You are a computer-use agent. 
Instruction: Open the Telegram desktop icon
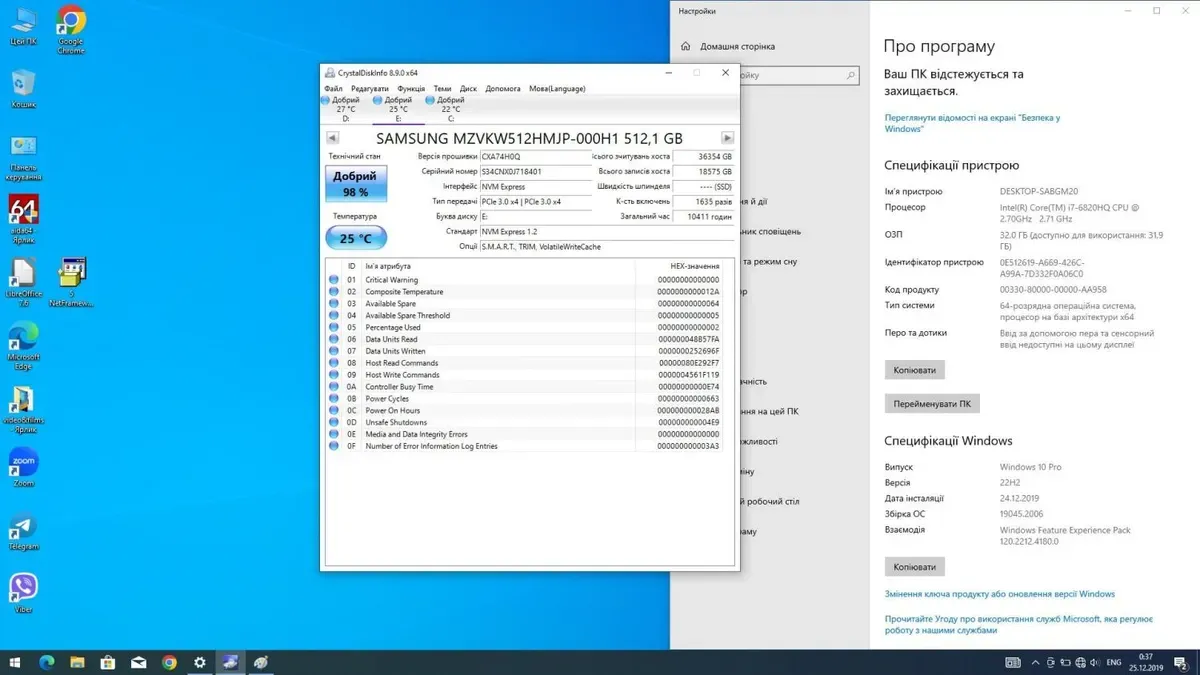(23, 531)
